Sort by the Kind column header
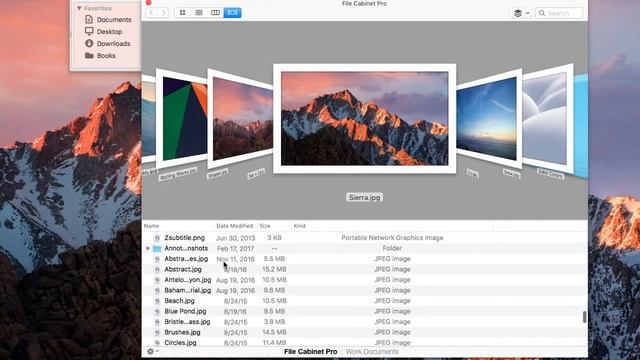This screenshot has width=640, height=360. point(300,226)
